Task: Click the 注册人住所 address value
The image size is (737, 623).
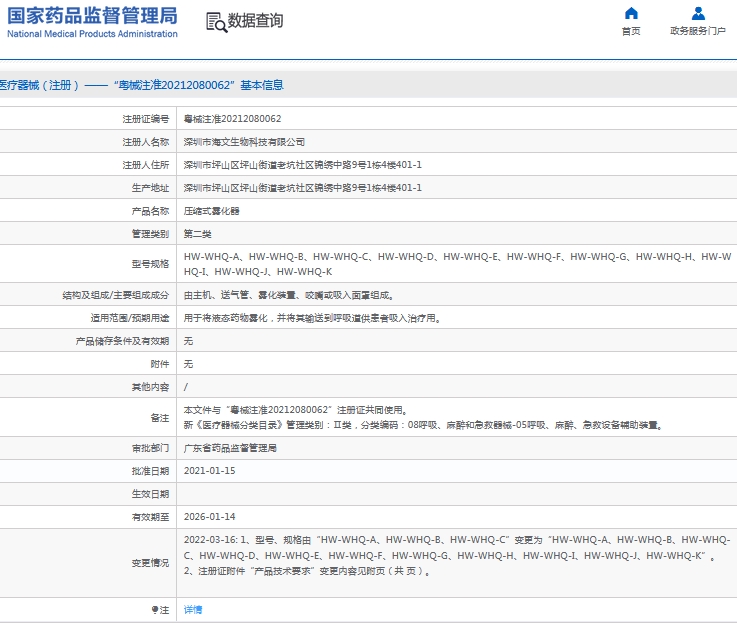Action: point(303,165)
